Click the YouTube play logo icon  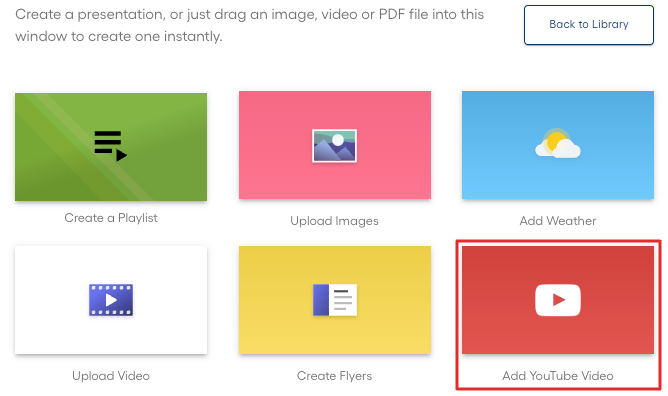point(558,300)
